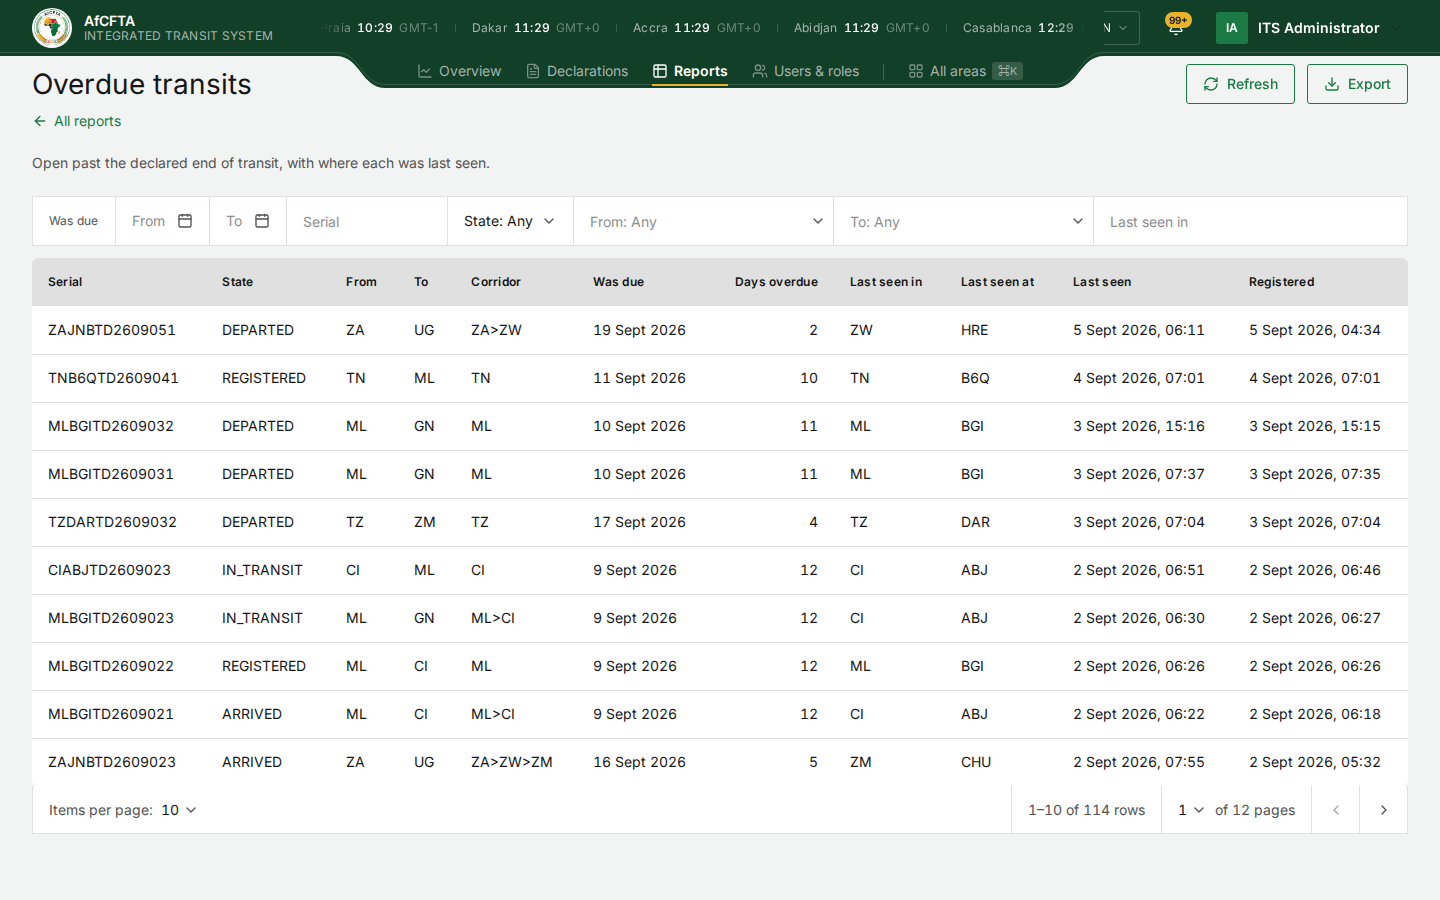This screenshot has width=1440, height=900.
Task: Click serial TNB6QTD2609041
Action: coord(113,378)
